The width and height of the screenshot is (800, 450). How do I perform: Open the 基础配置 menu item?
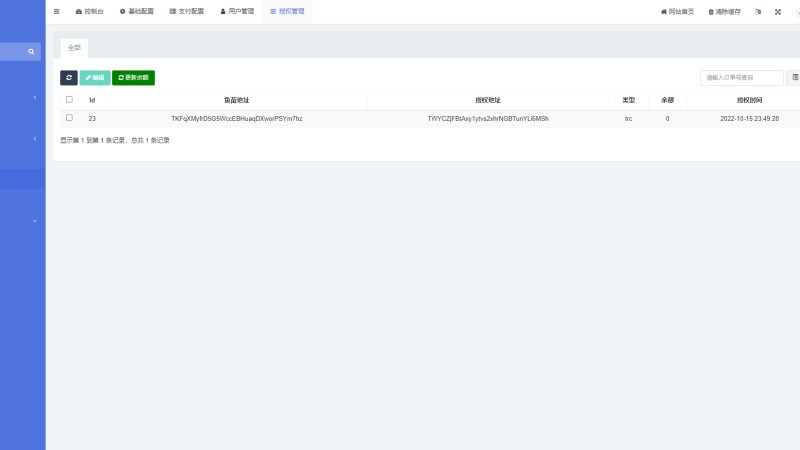137,11
